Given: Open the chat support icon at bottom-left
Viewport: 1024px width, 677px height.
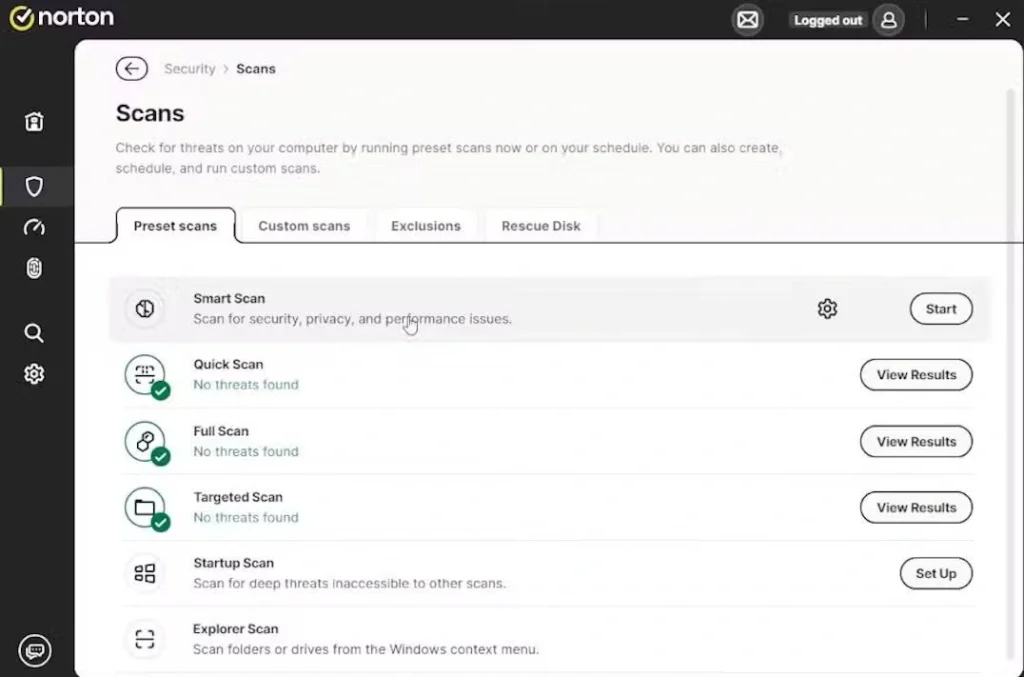Looking at the screenshot, I should pos(35,651).
